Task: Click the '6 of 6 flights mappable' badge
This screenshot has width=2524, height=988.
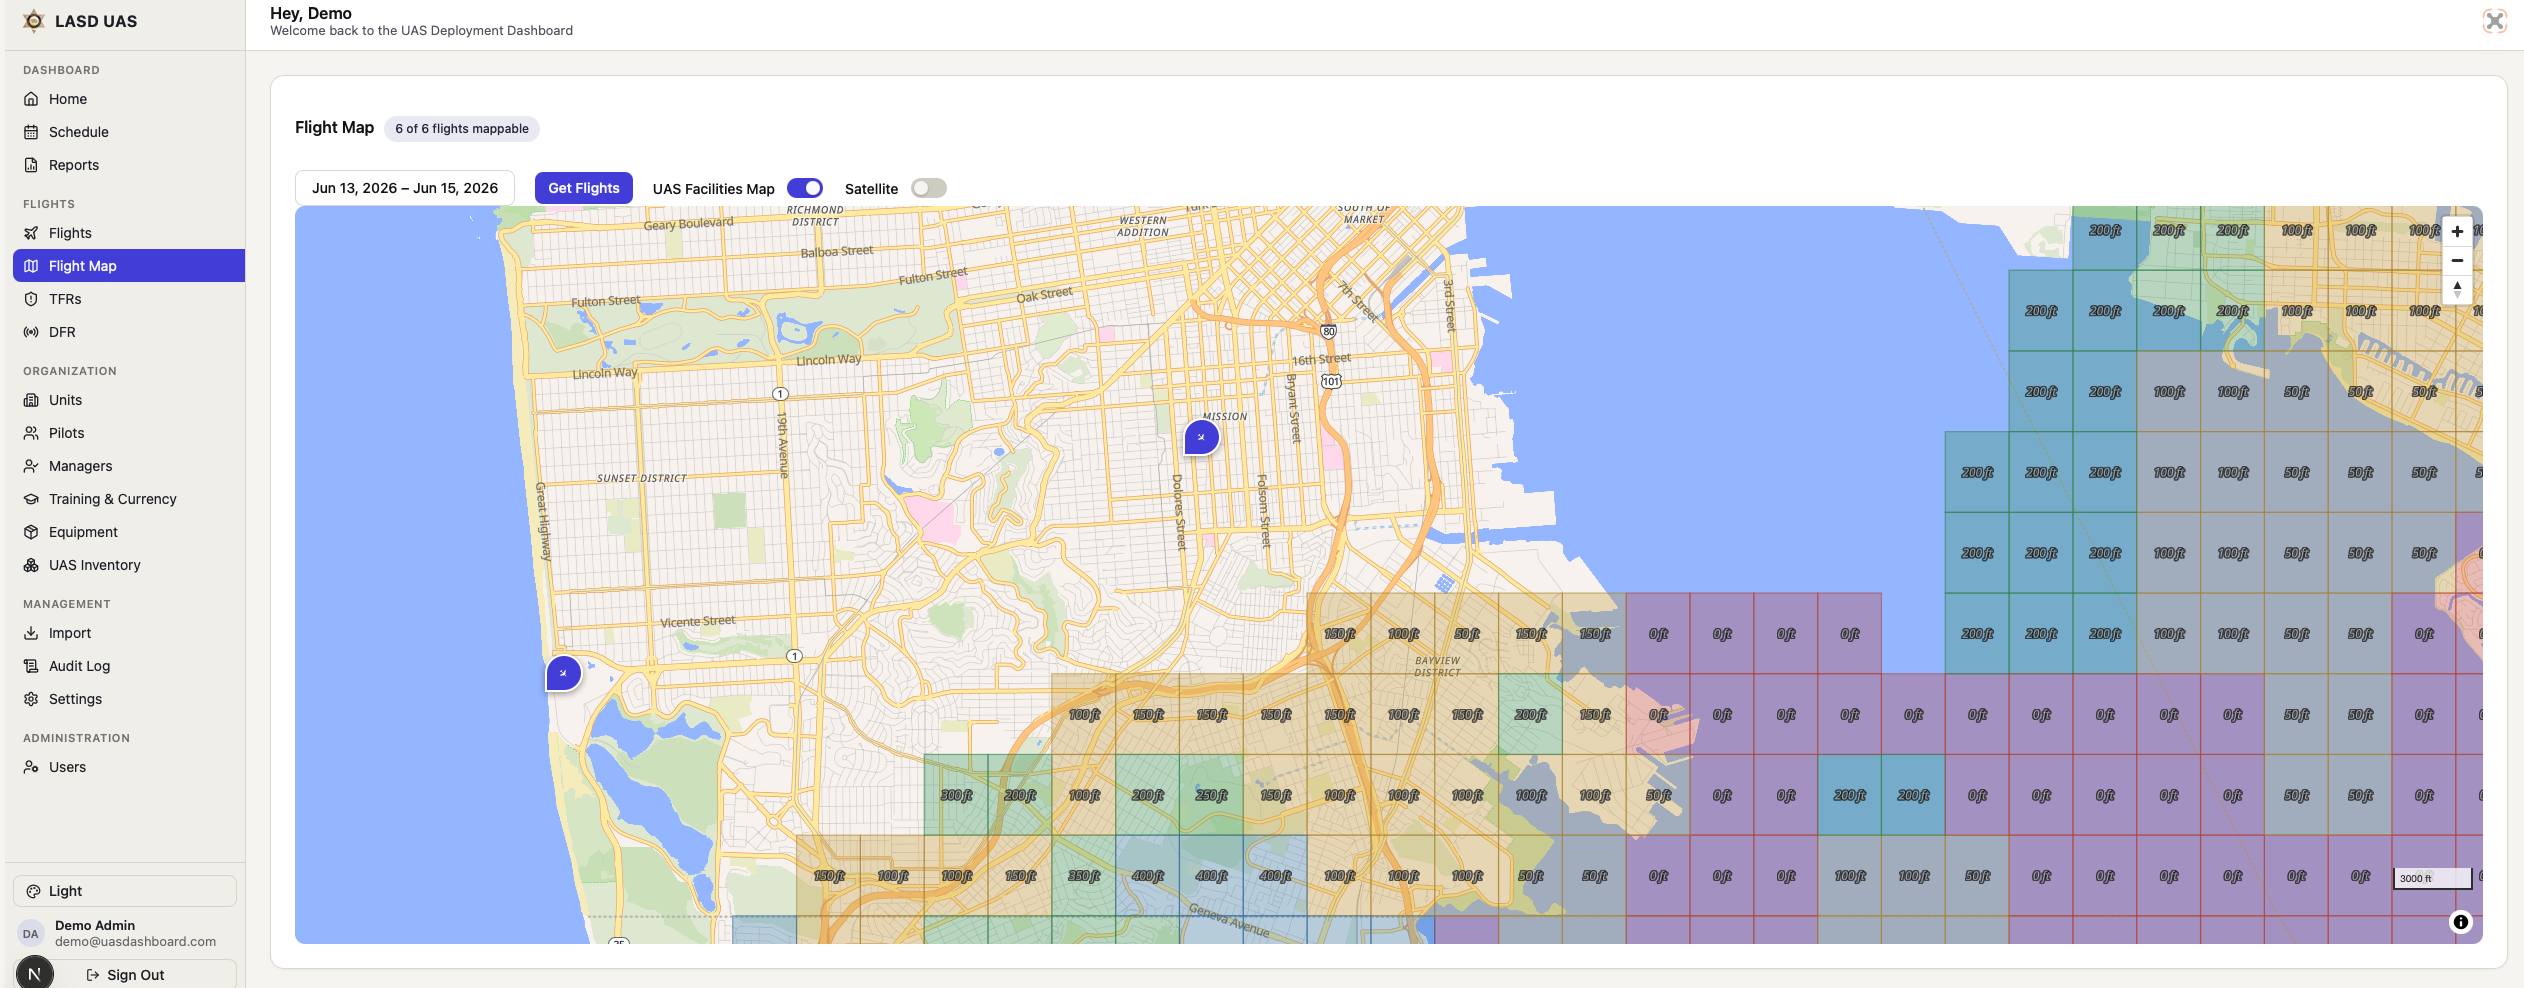Action: tap(462, 129)
